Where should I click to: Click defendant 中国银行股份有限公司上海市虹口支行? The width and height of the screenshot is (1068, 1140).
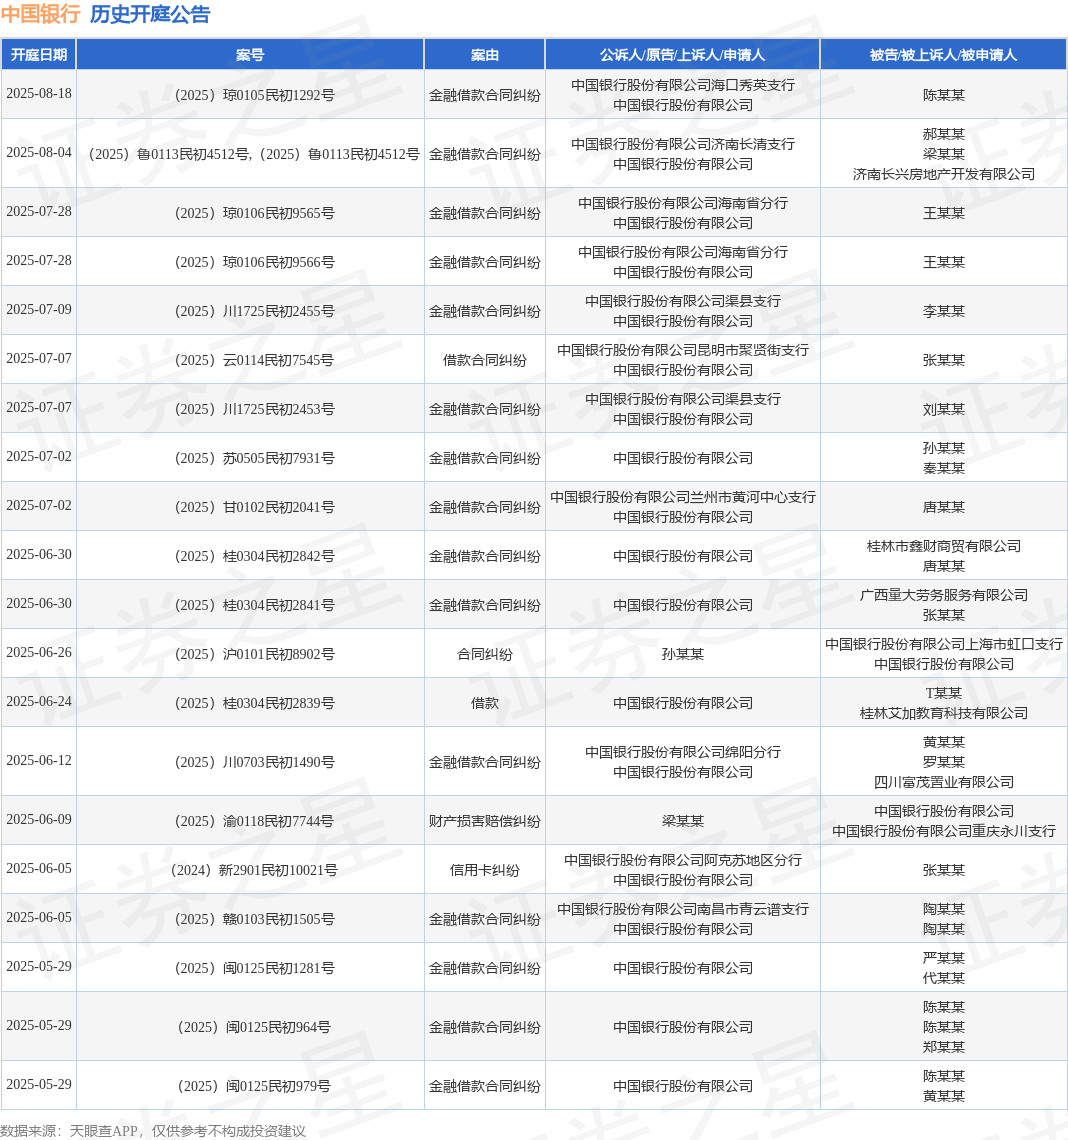(x=944, y=644)
